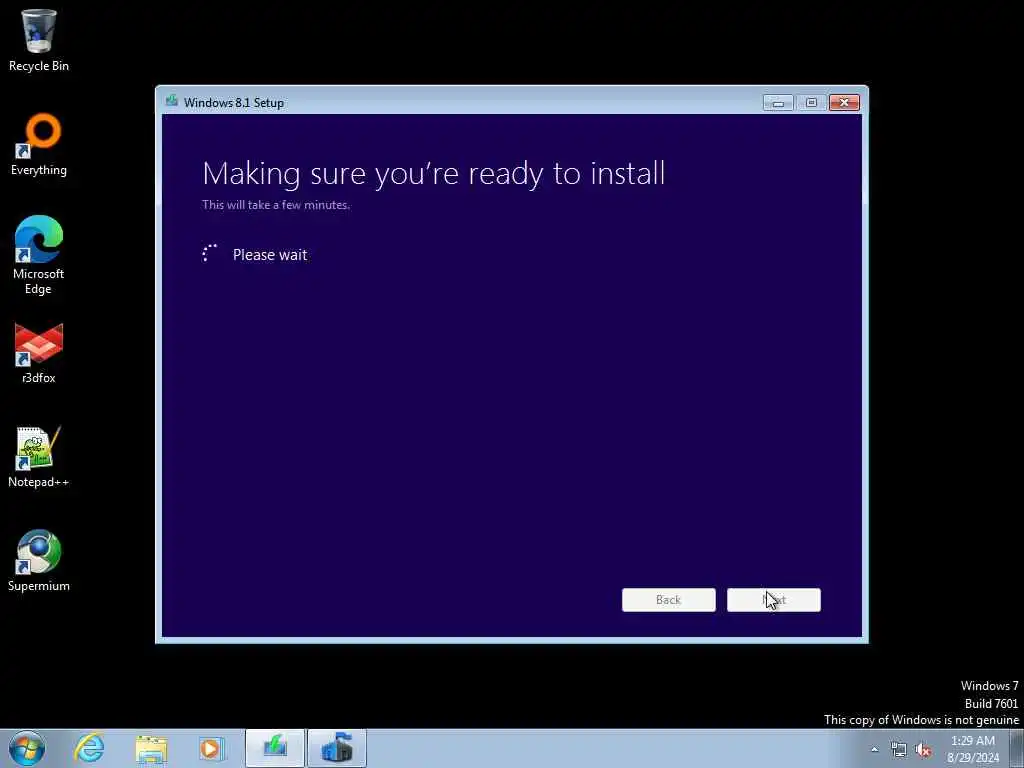Image resolution: width=1024 pixels, height=768 pixels.
Task: Select the r3dfox browser shortcut
Action: click(39, 353)
